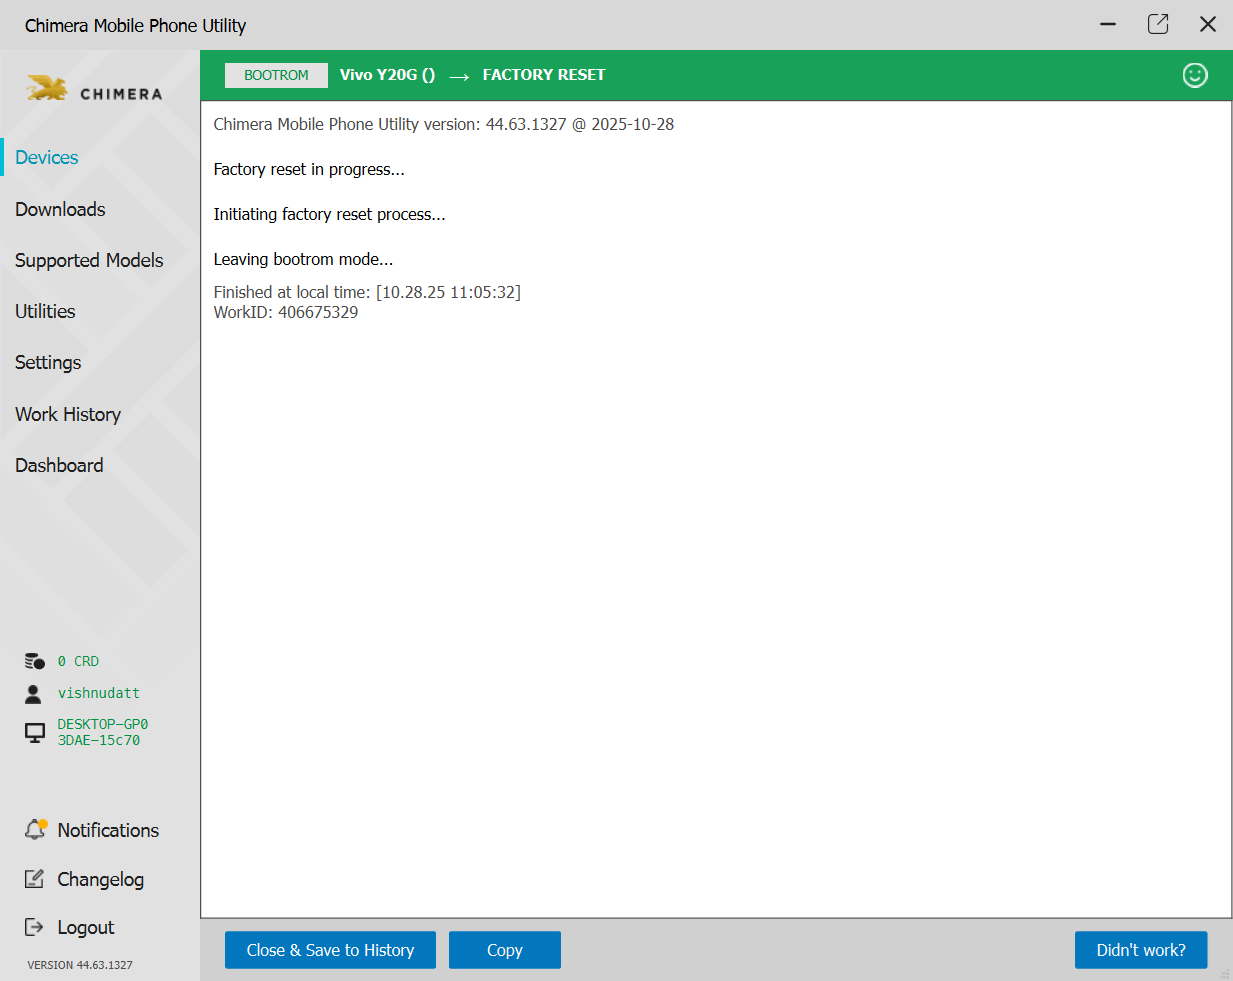Click the Logout text link

pyautogui.click(x=86, y=927)
